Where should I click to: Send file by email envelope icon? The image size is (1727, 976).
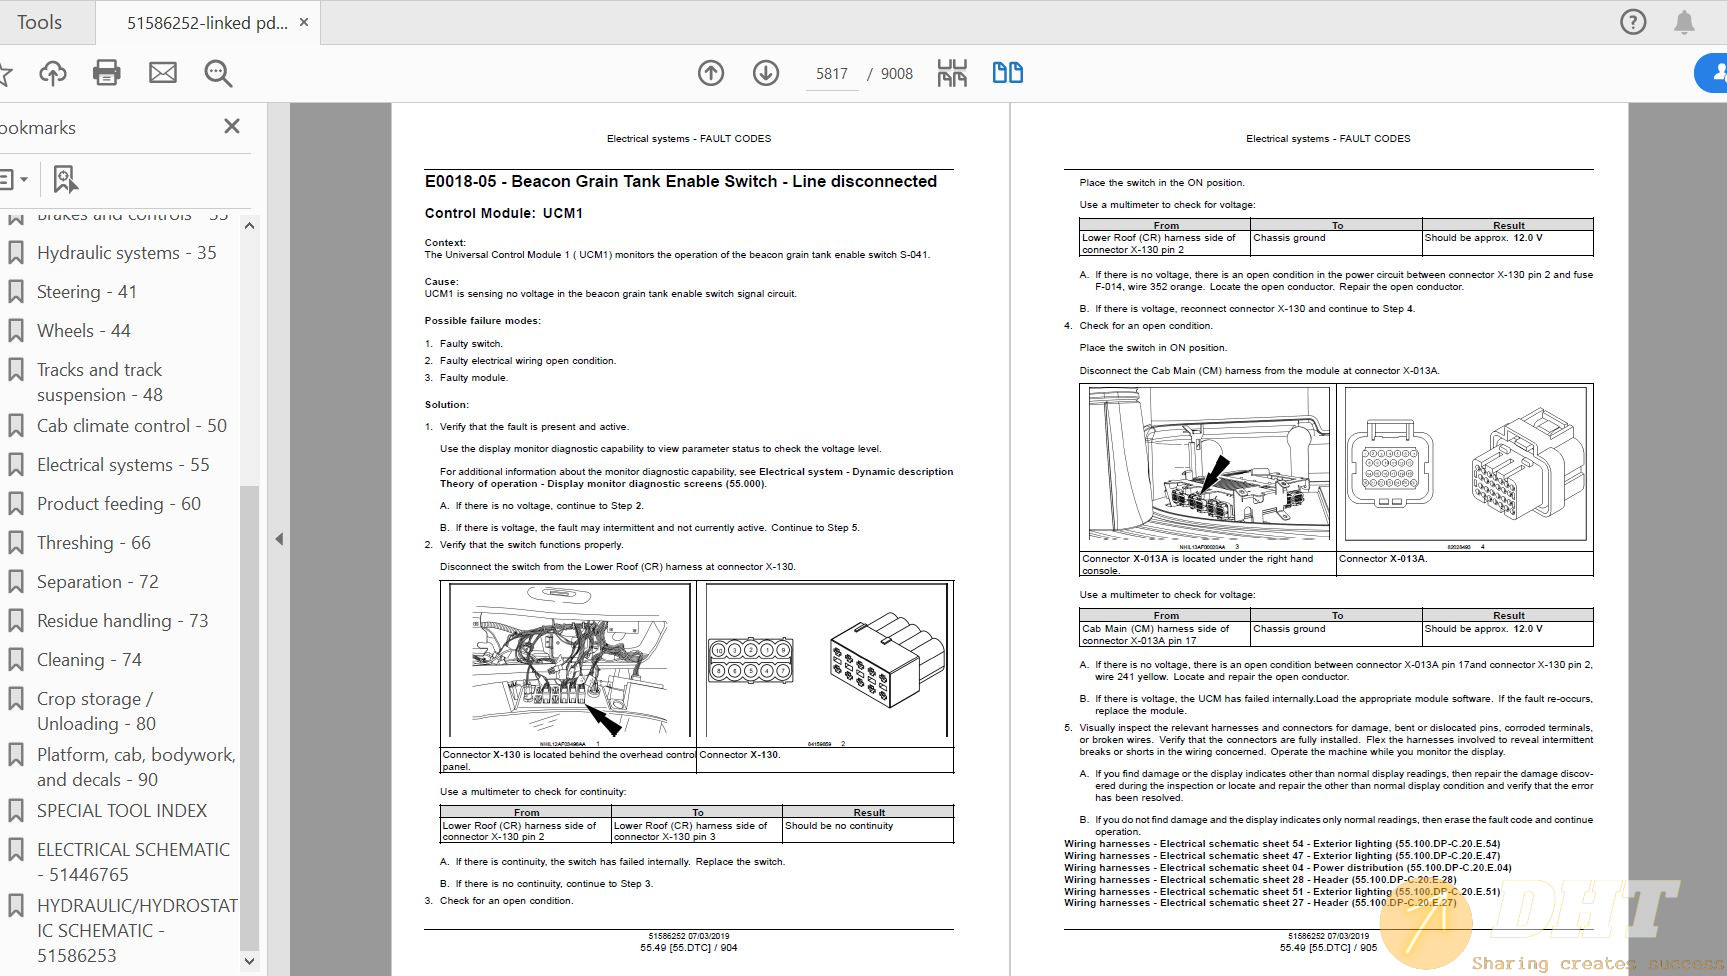coord(163,73)
